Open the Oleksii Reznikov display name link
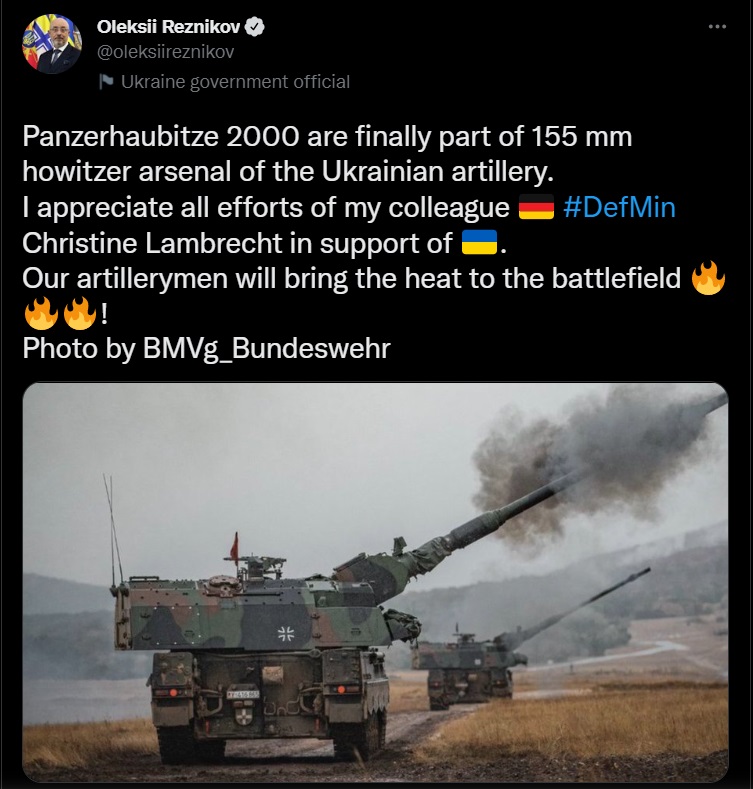The height and width of the screenshot is (789, 753). point(168,27)
